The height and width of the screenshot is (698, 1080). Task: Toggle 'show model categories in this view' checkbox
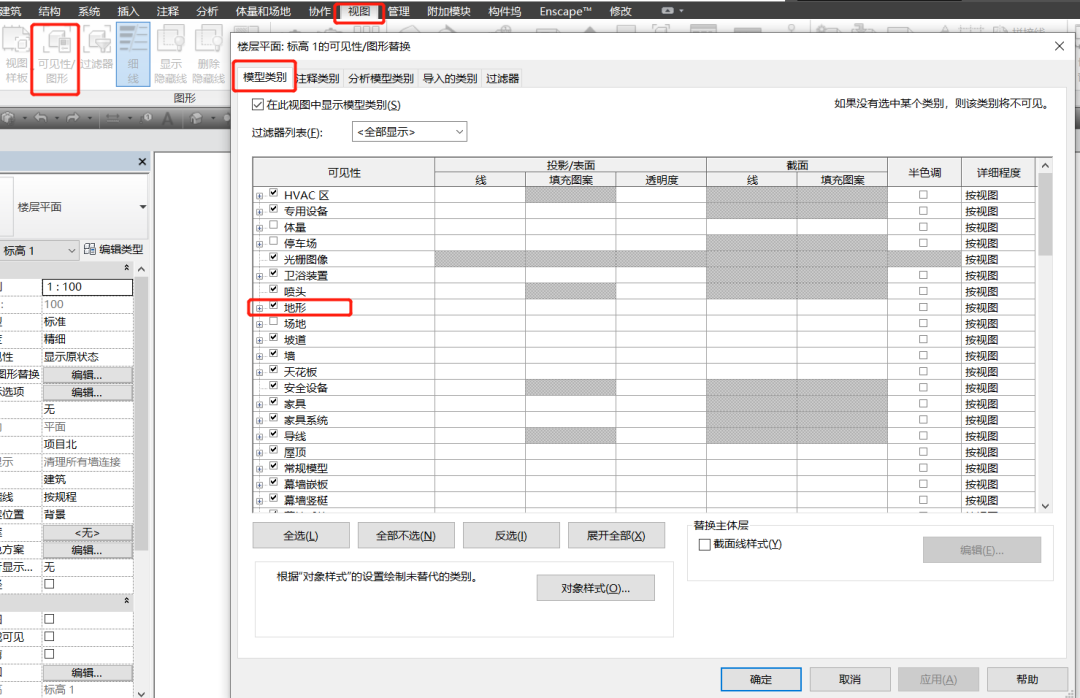(258, 105)
